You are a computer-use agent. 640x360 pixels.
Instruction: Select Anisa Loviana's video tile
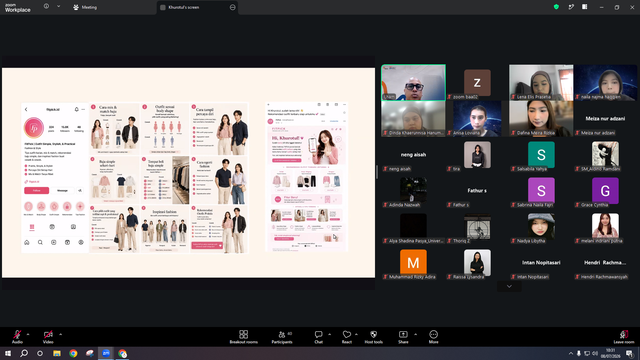(x=477, y=118)
